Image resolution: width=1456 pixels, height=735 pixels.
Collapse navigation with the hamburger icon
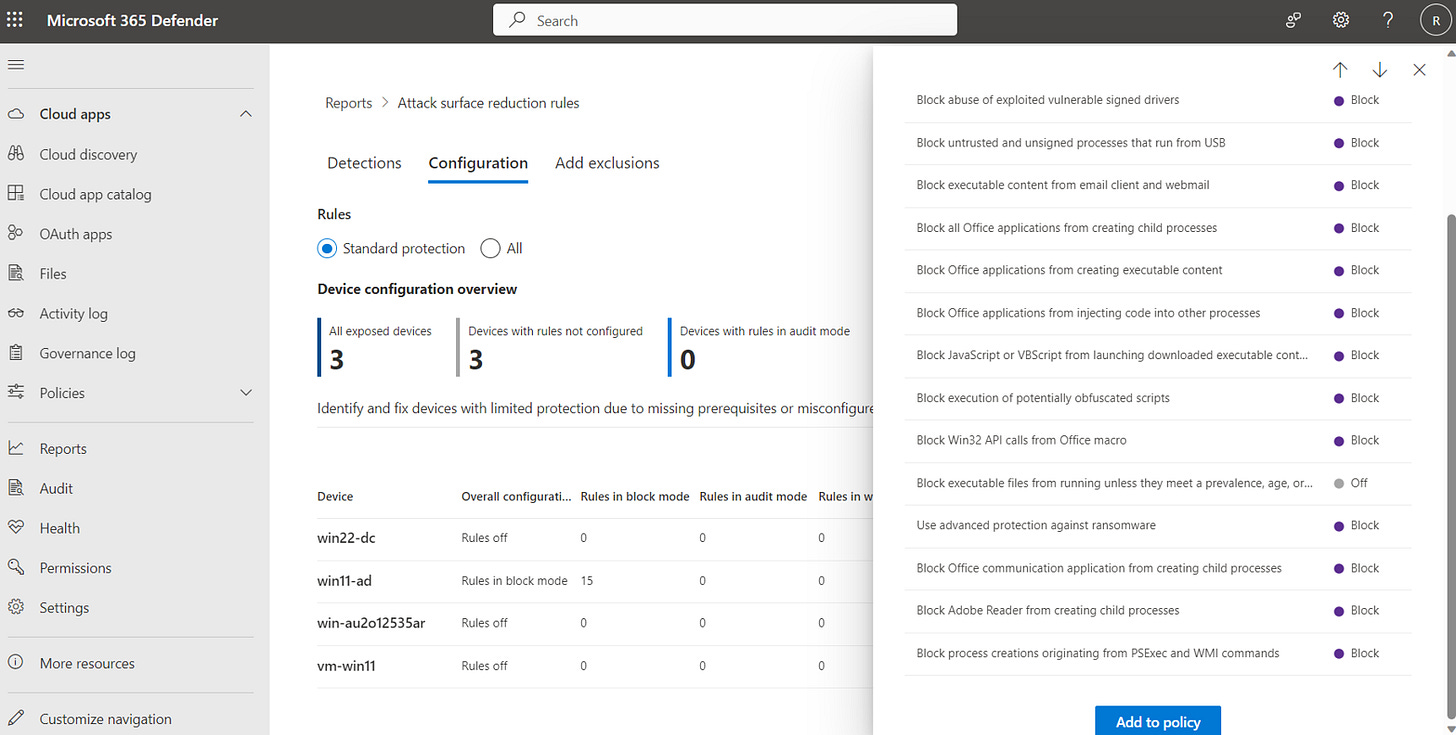pyautogui.click(x=15, y=65)
